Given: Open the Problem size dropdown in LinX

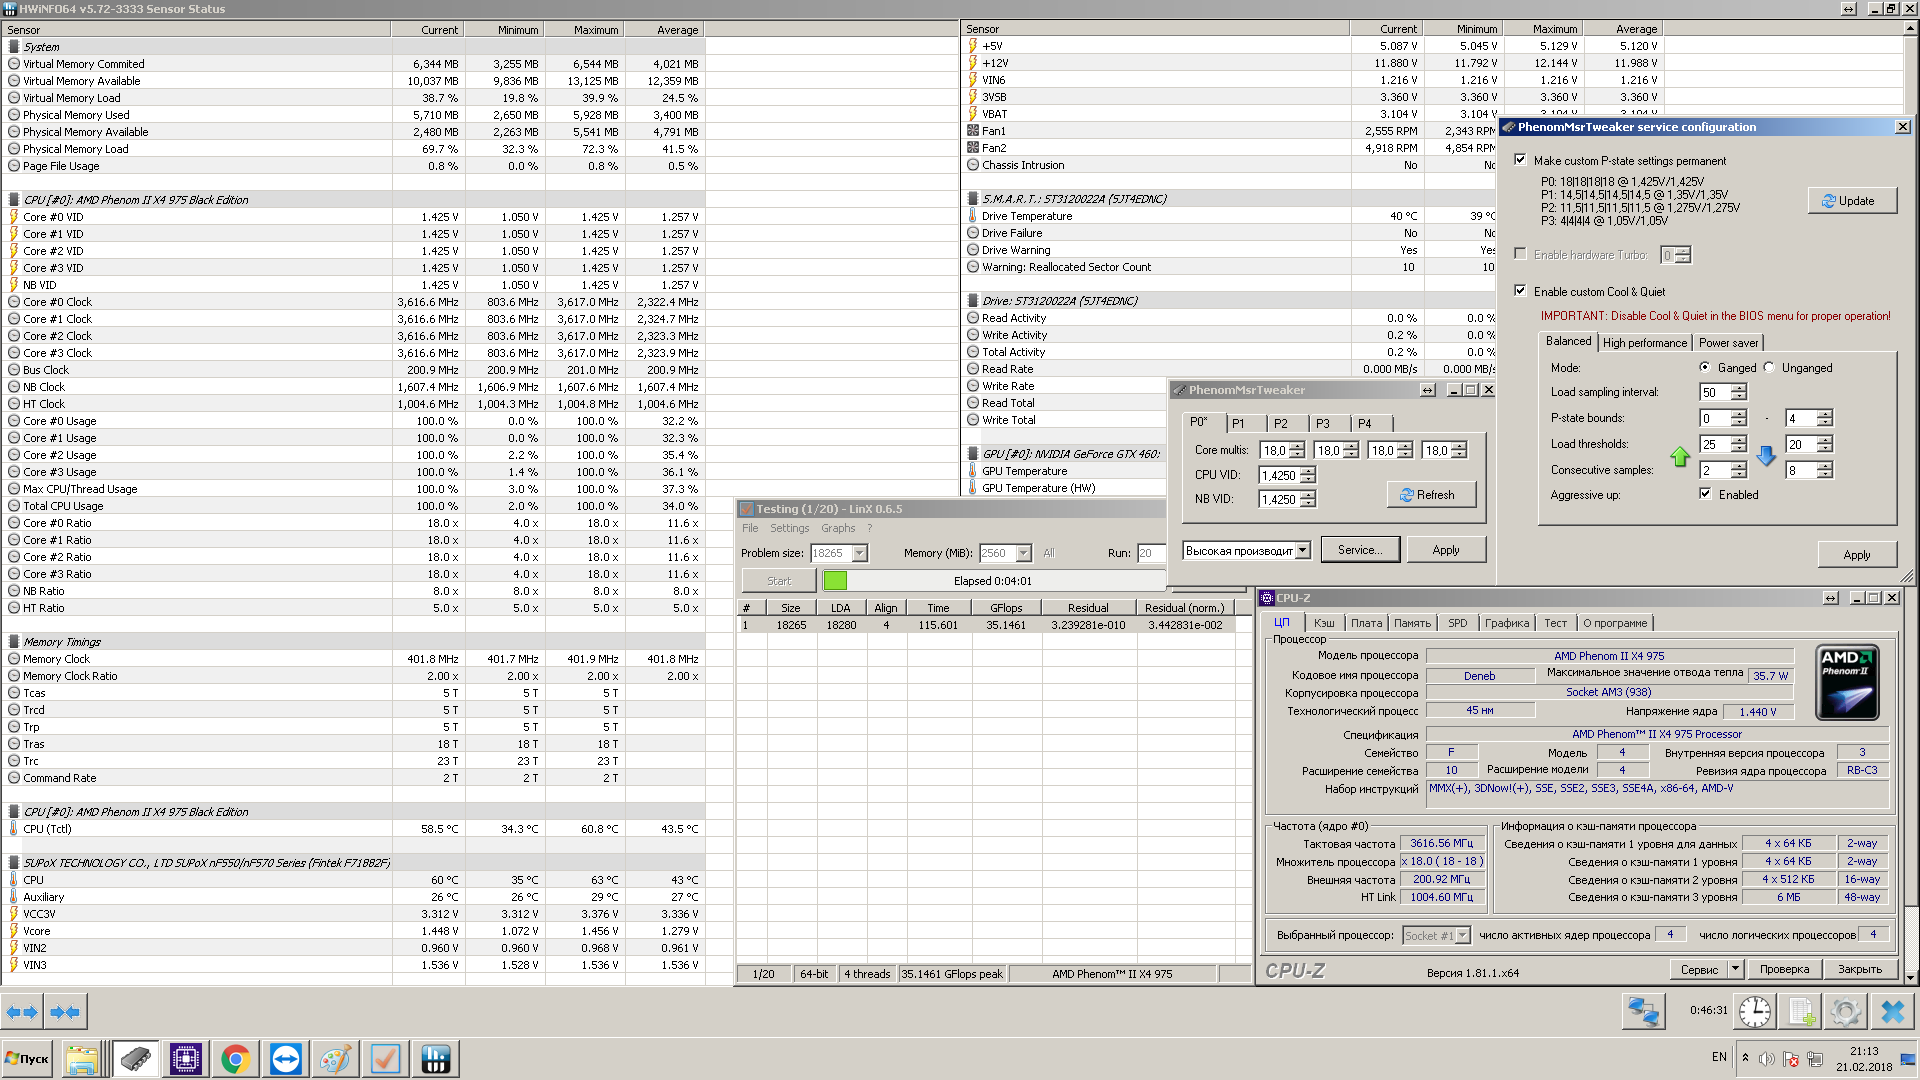Looking at the screenshot, I should click(860, 553).
